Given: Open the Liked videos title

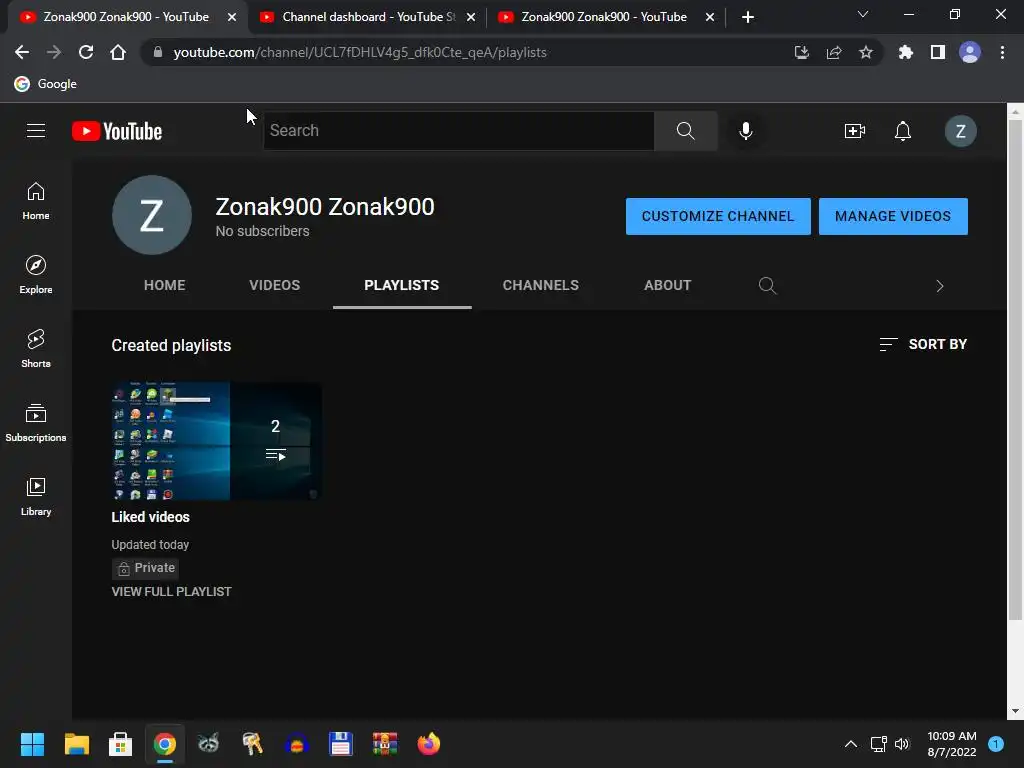Looking at the screenshot, I should [150, 517].
